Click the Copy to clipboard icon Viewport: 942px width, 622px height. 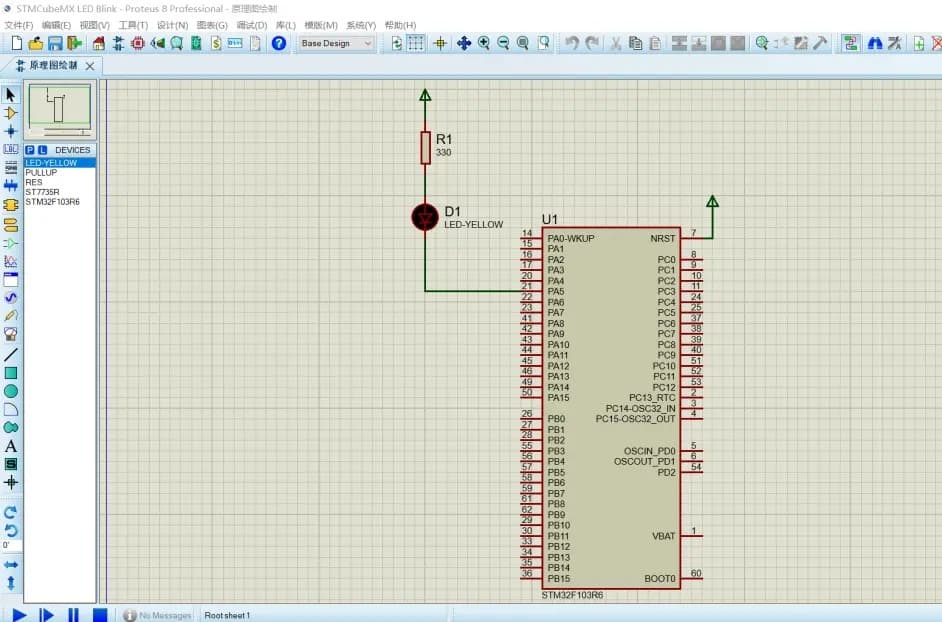(635, 43)
